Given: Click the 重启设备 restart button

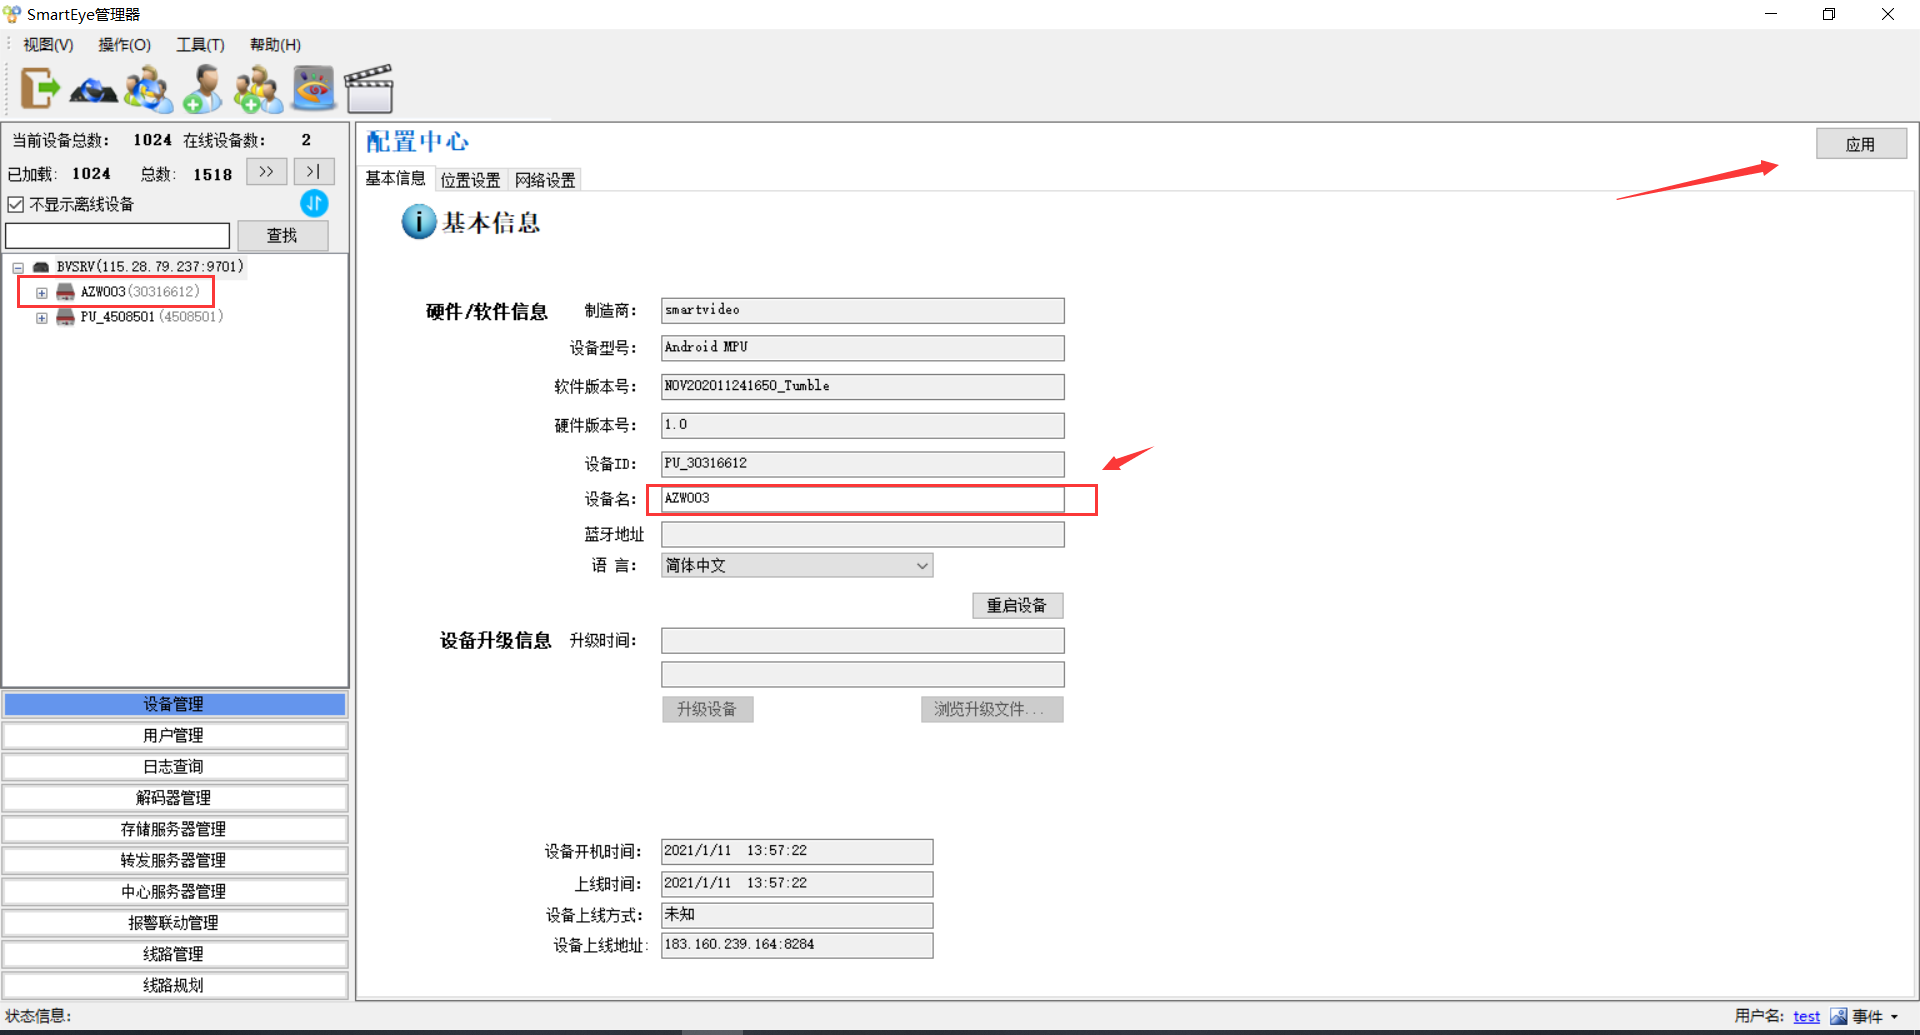Looking at the screenshot, I should [1017, 606].
